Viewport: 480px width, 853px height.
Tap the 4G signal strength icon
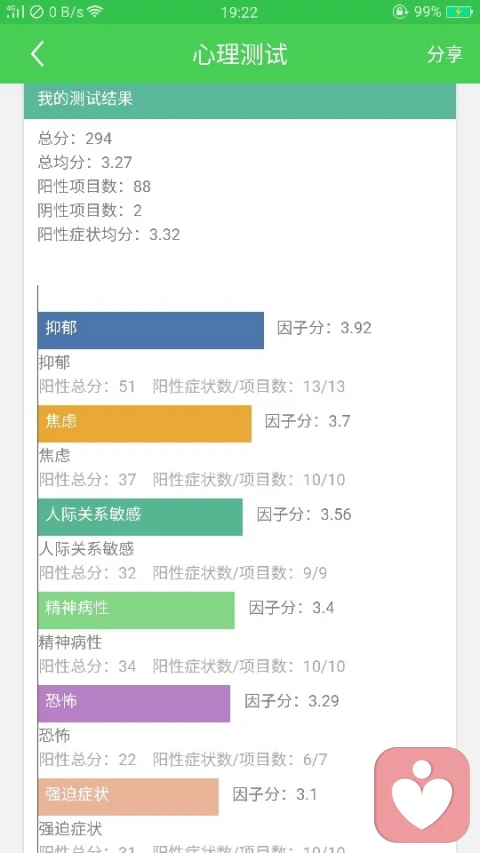pos(15,11)
